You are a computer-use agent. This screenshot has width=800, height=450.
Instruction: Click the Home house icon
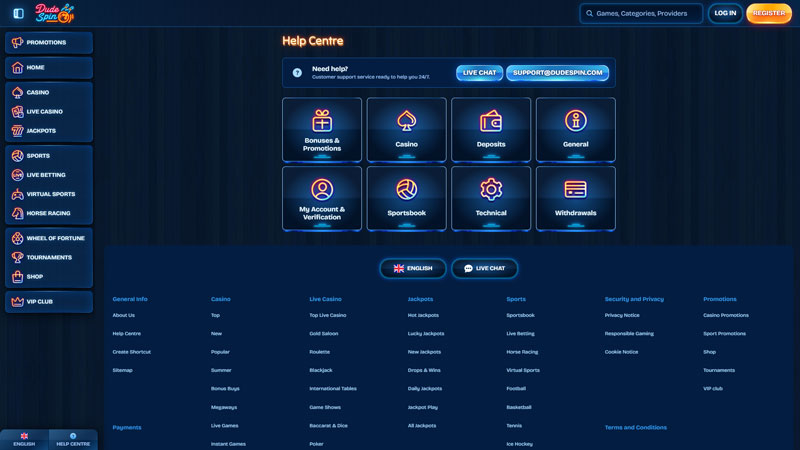click(17, 67)
